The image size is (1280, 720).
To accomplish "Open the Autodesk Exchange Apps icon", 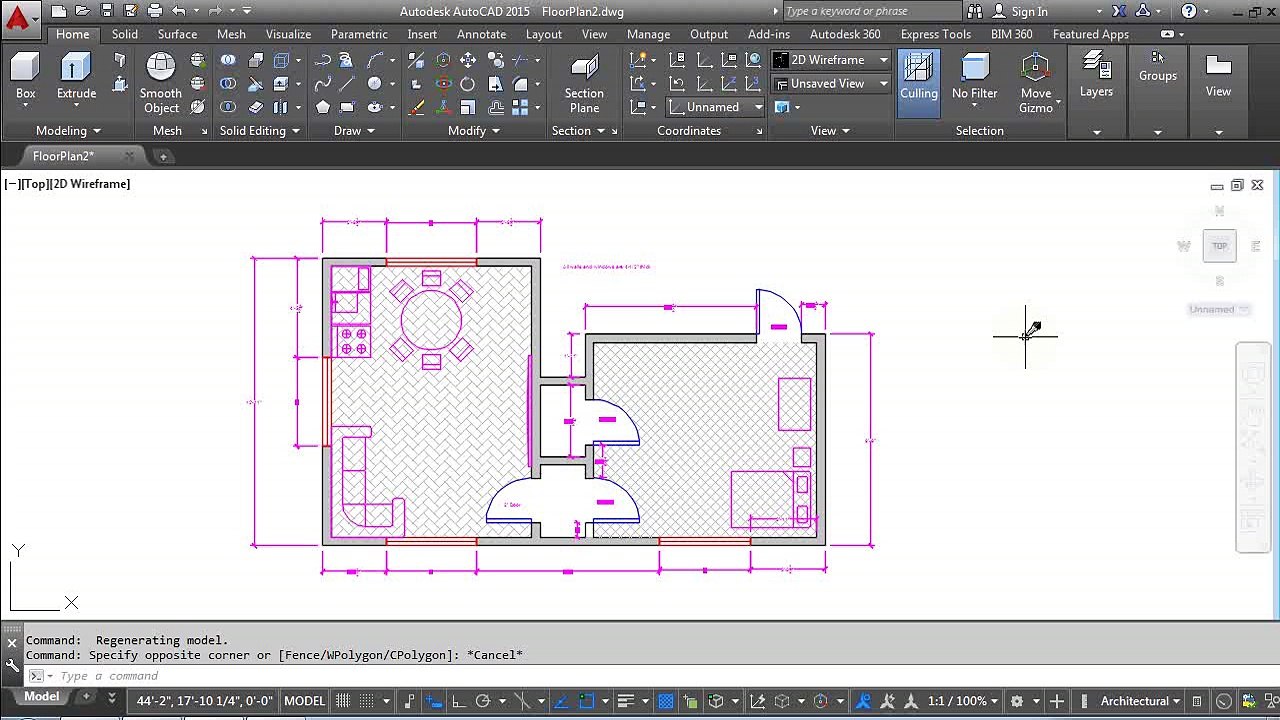I will (1118, 11).
